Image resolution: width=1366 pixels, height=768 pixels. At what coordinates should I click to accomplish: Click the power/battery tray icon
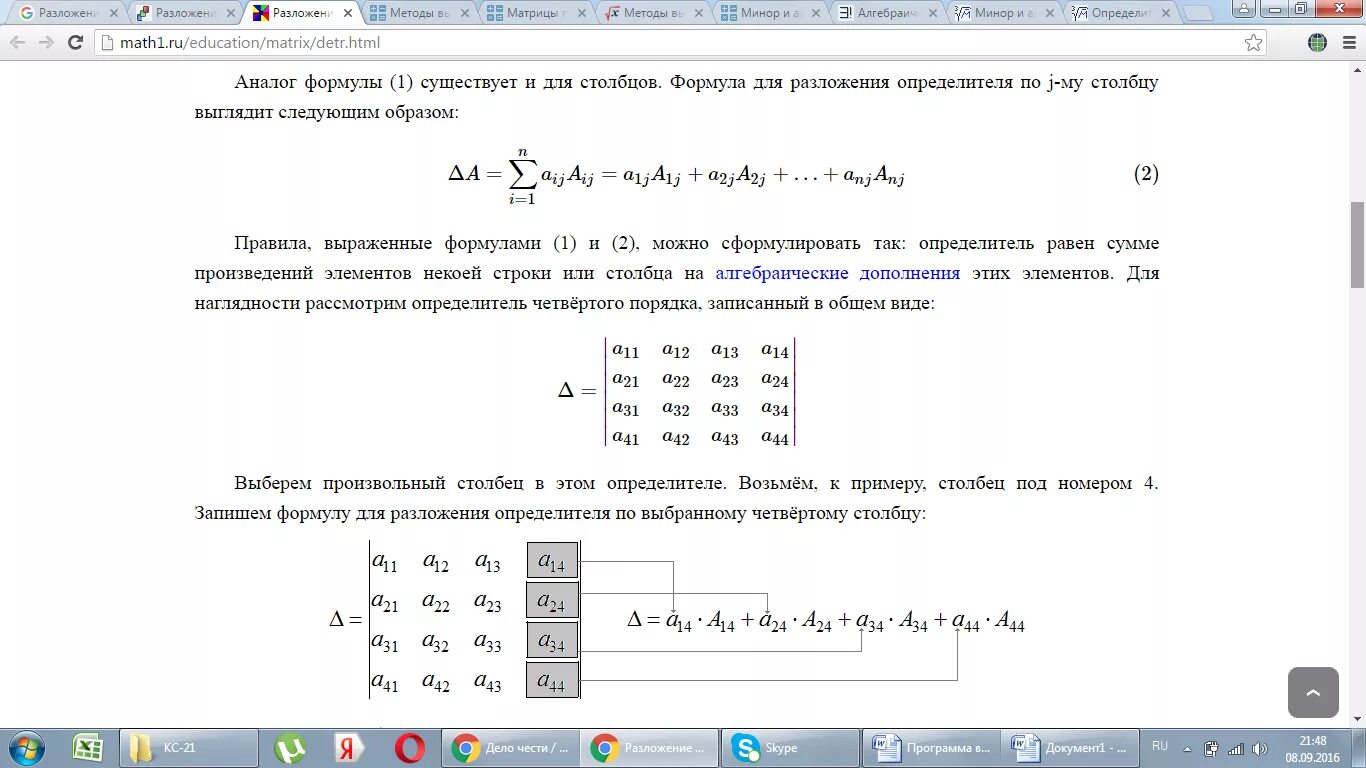click(x=1212, y=748)
